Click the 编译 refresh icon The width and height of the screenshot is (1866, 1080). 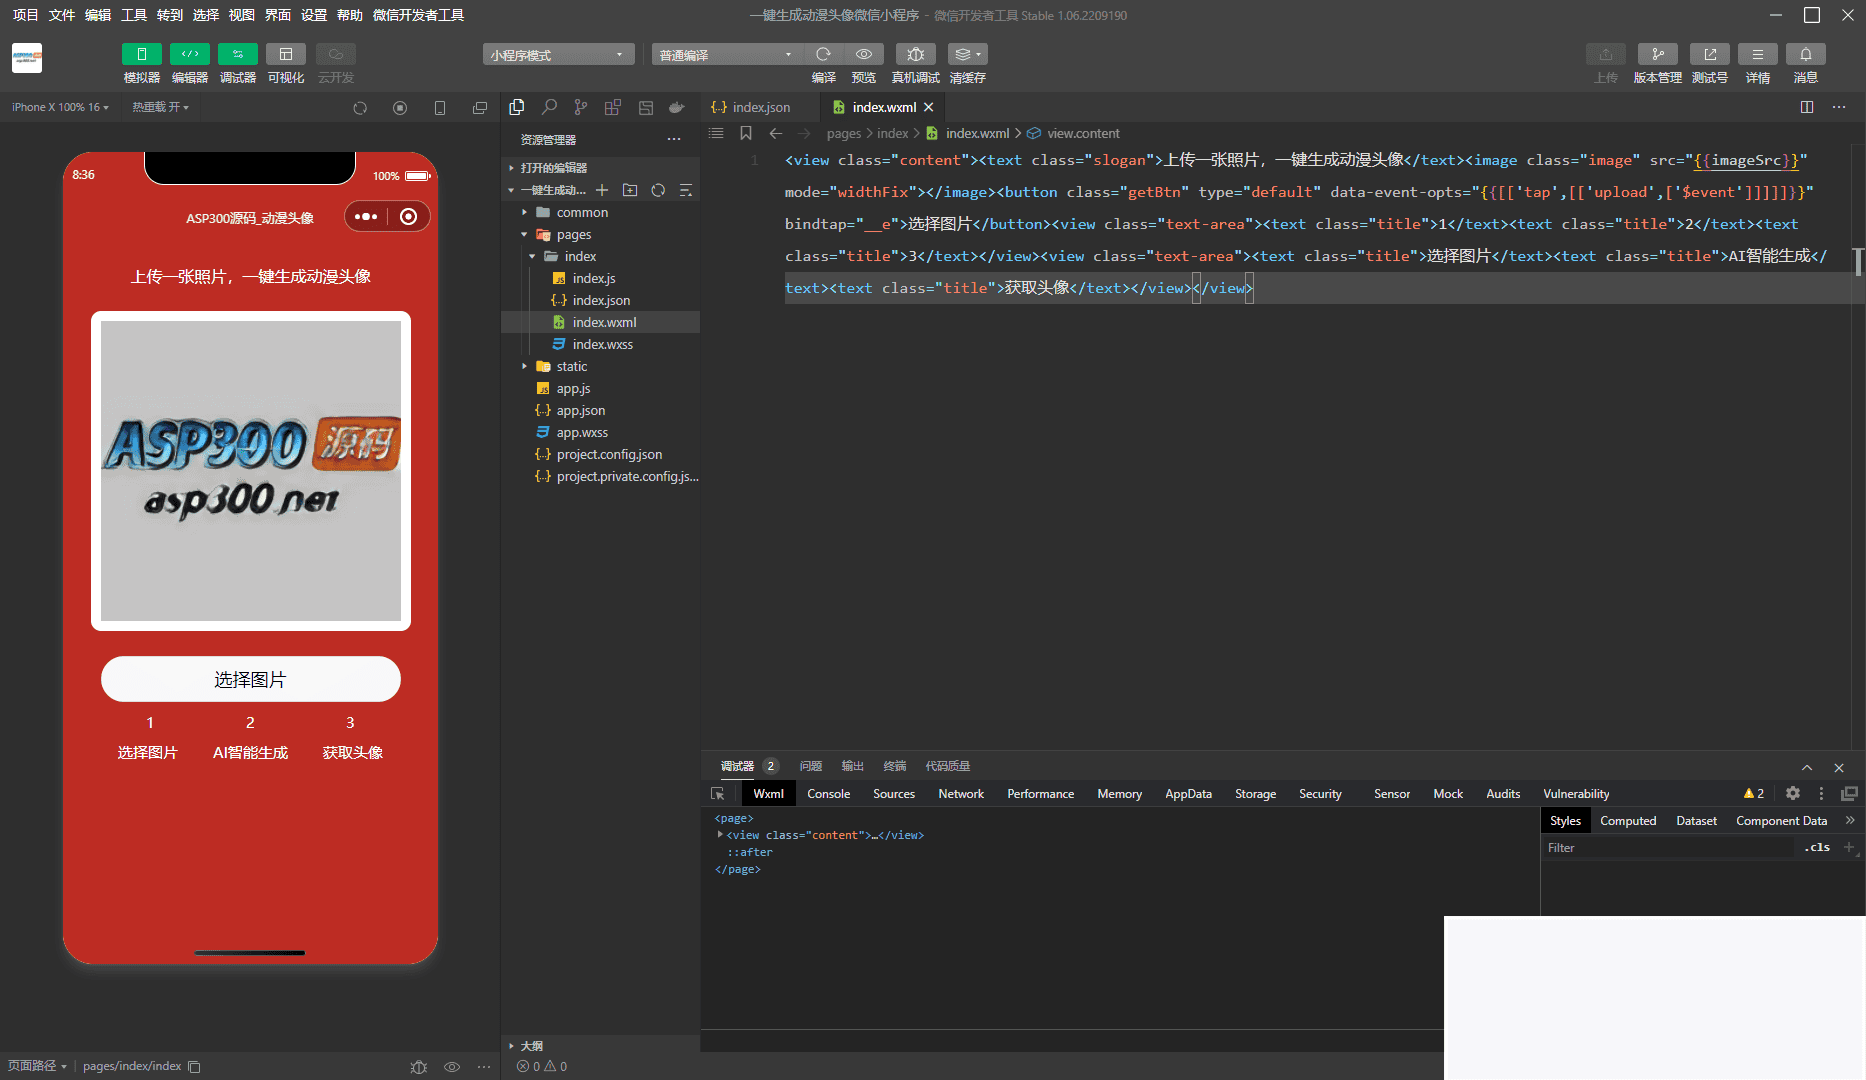pos(823,54)
